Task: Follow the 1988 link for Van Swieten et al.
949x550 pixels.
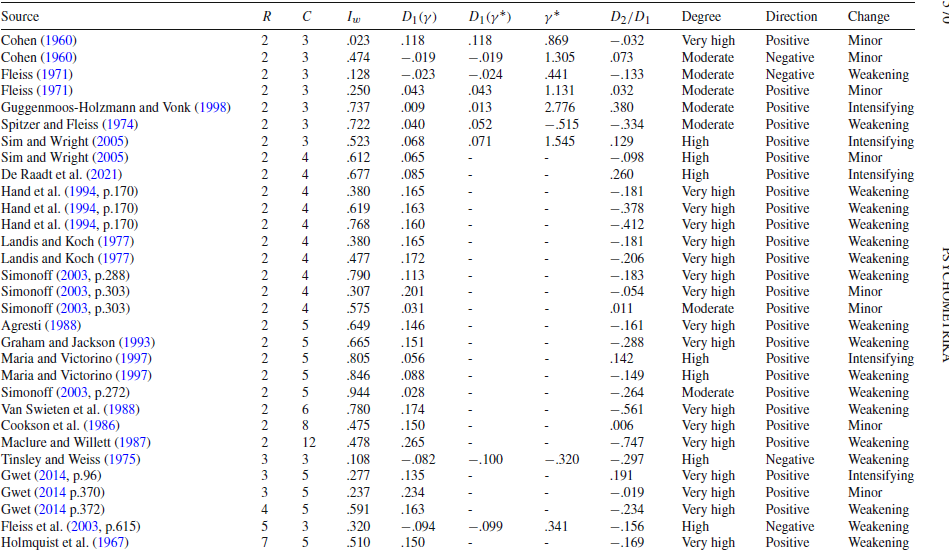Action: pos(122,410)
